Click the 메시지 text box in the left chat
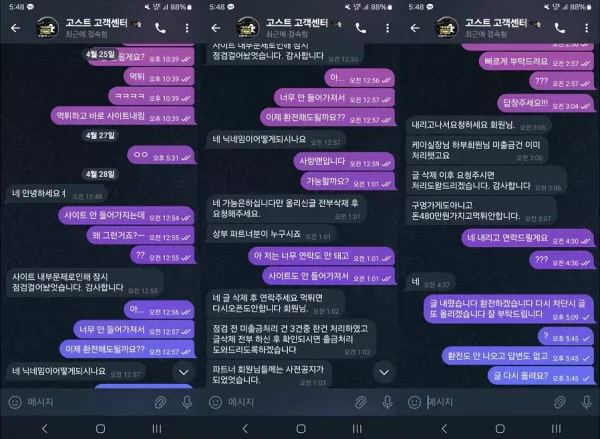This screenshot has height=439, width=600. tap(88, 402)
